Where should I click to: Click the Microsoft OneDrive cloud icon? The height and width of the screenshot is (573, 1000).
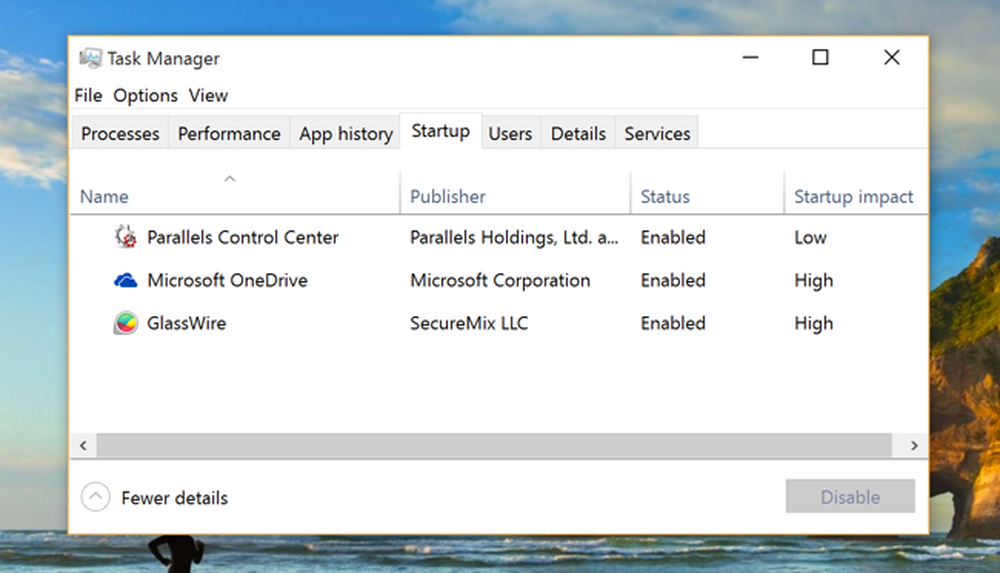(126, 280)
